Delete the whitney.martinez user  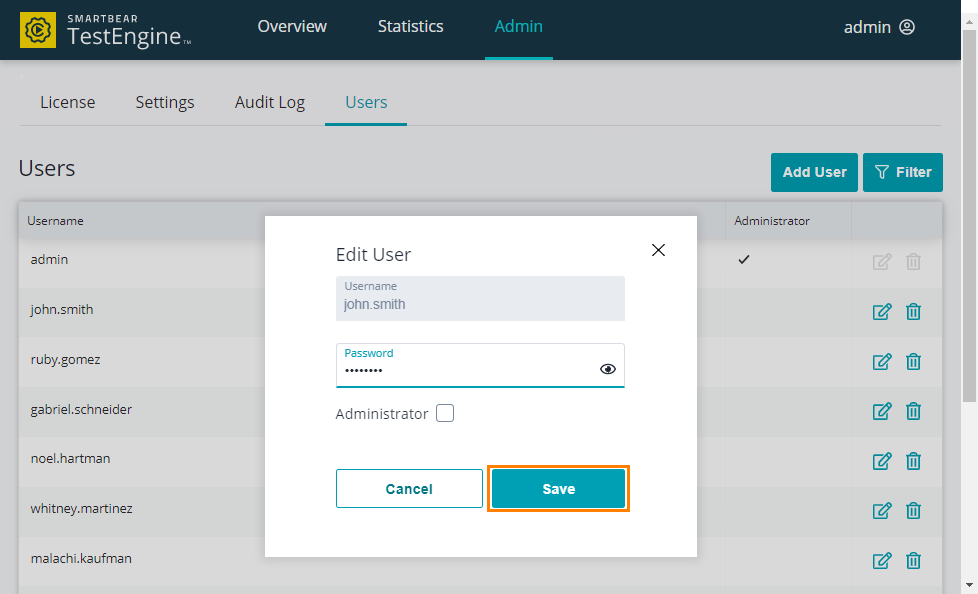[913, 510]
